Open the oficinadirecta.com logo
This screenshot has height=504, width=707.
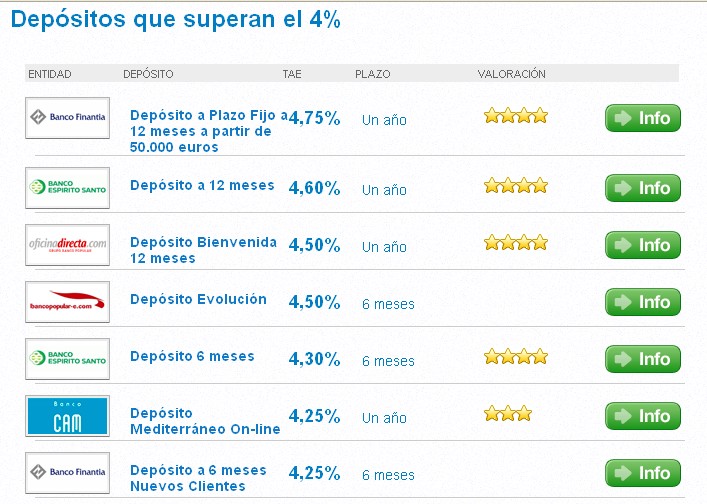67,245
